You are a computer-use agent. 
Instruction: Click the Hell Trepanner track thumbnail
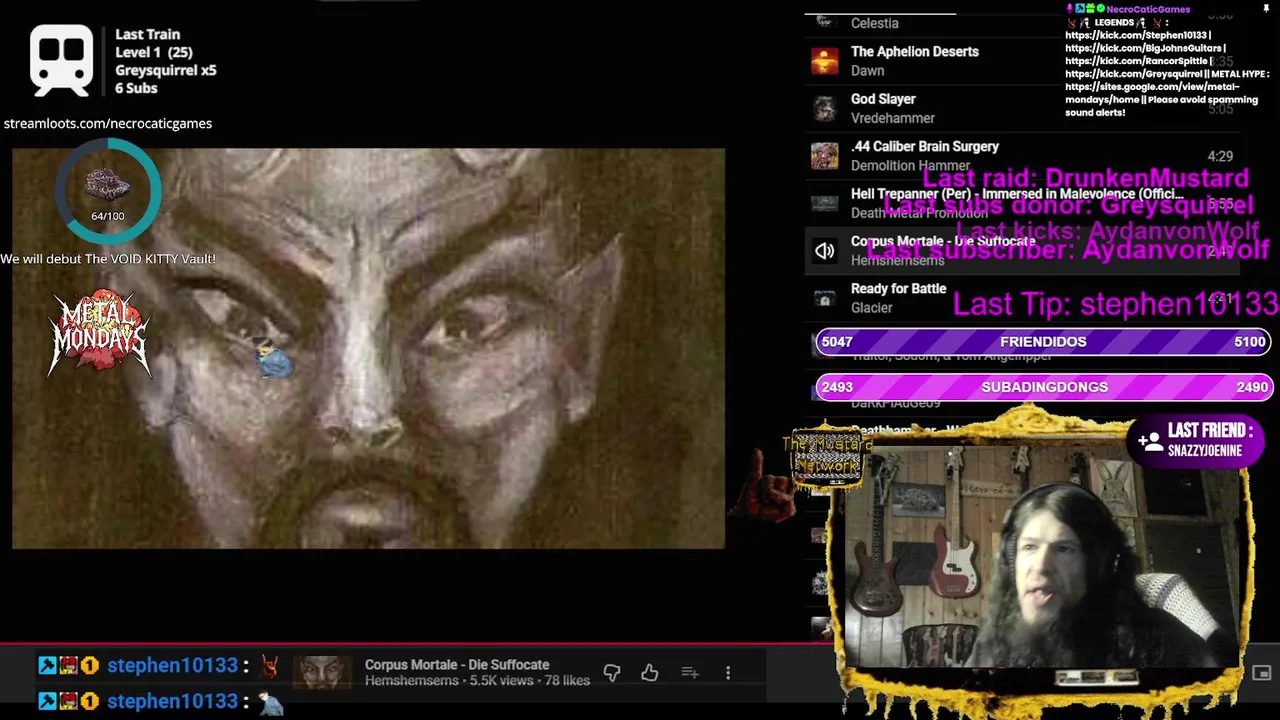(824, 204)
